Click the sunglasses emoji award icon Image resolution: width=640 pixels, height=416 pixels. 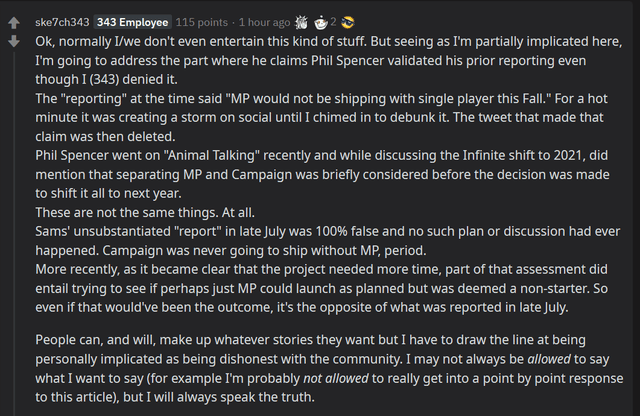point(348,22)
